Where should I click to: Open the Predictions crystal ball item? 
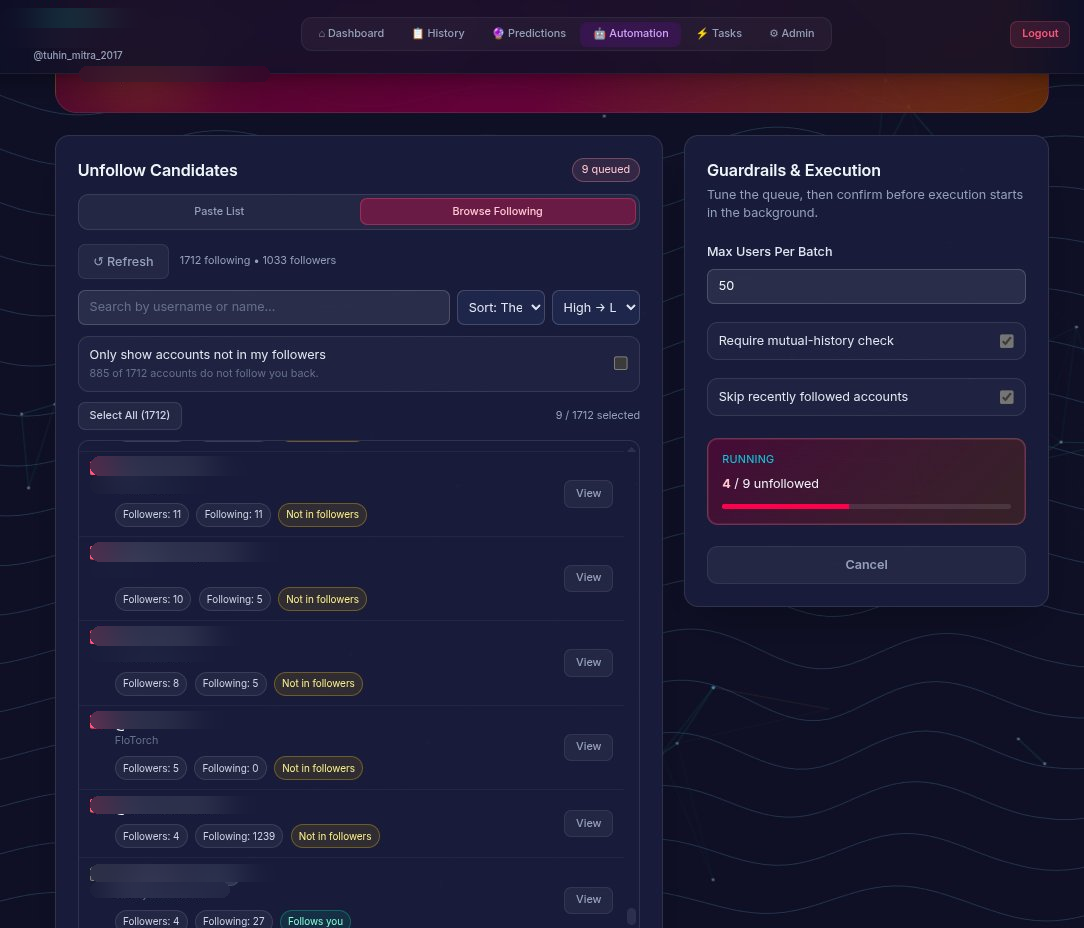point(529,33)
